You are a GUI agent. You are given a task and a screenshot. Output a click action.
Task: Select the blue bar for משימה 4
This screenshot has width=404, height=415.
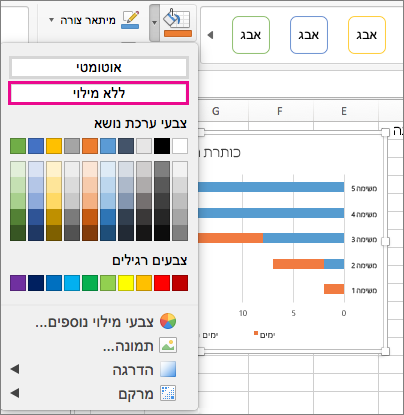click(x=271, y=213)
